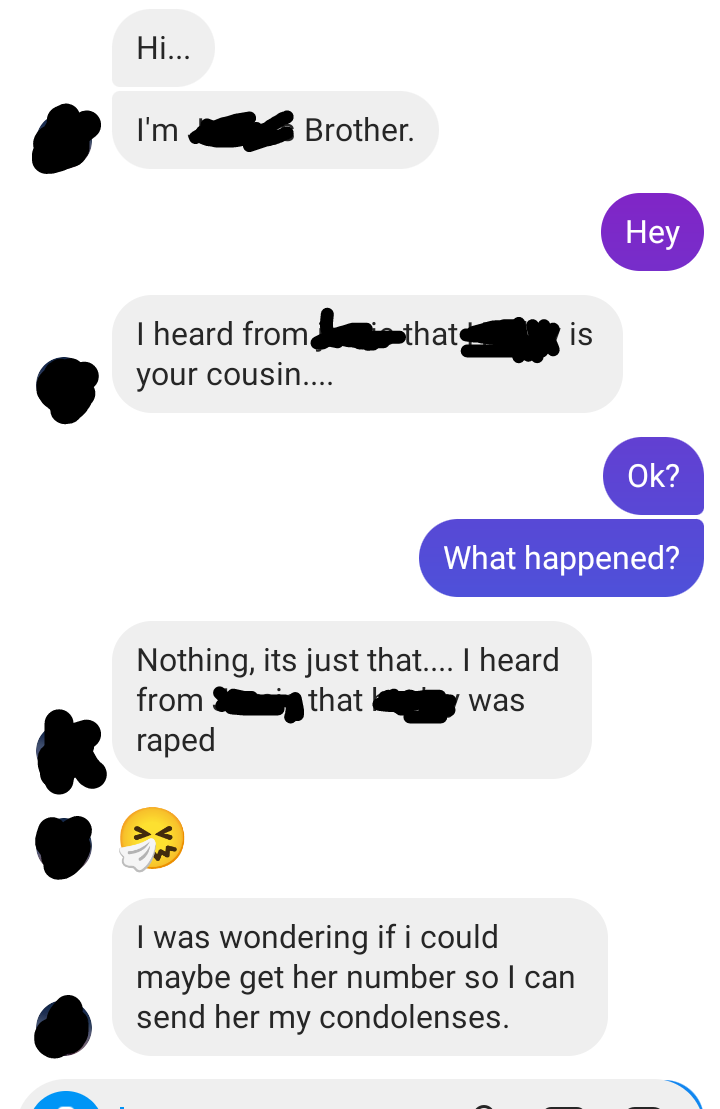The height and width of the screenshot is (1109, 720).
Task: Tap the gallery icon in the composer bar
Action: coord(564,1105)
